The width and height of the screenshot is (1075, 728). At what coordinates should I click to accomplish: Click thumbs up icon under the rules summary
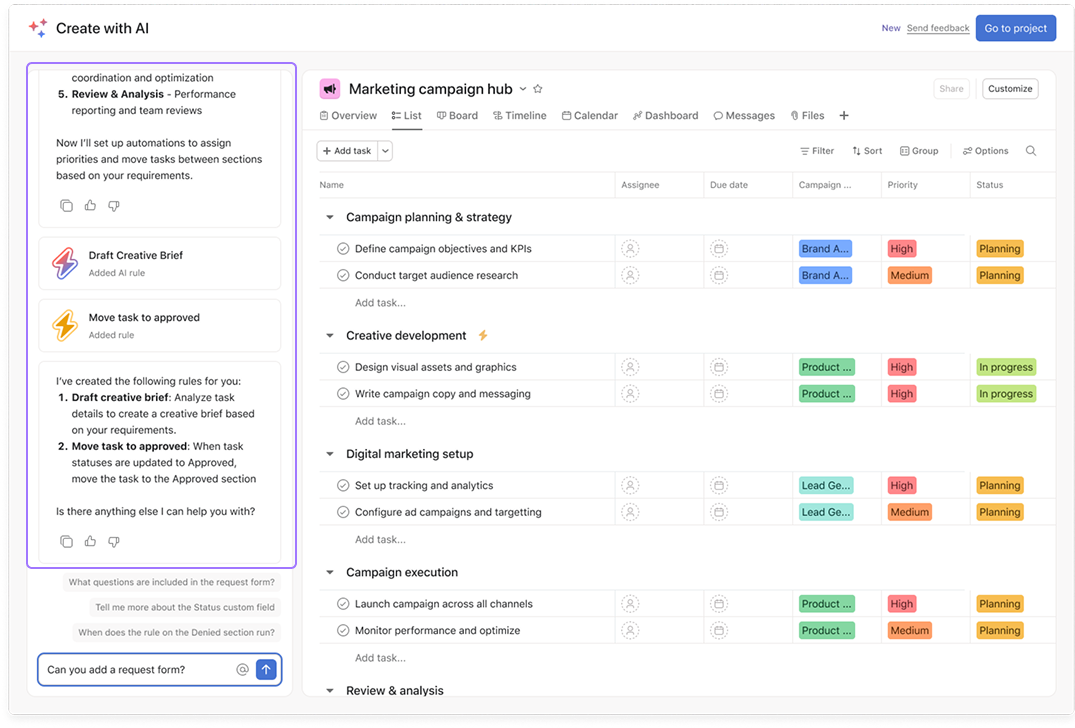90,541
